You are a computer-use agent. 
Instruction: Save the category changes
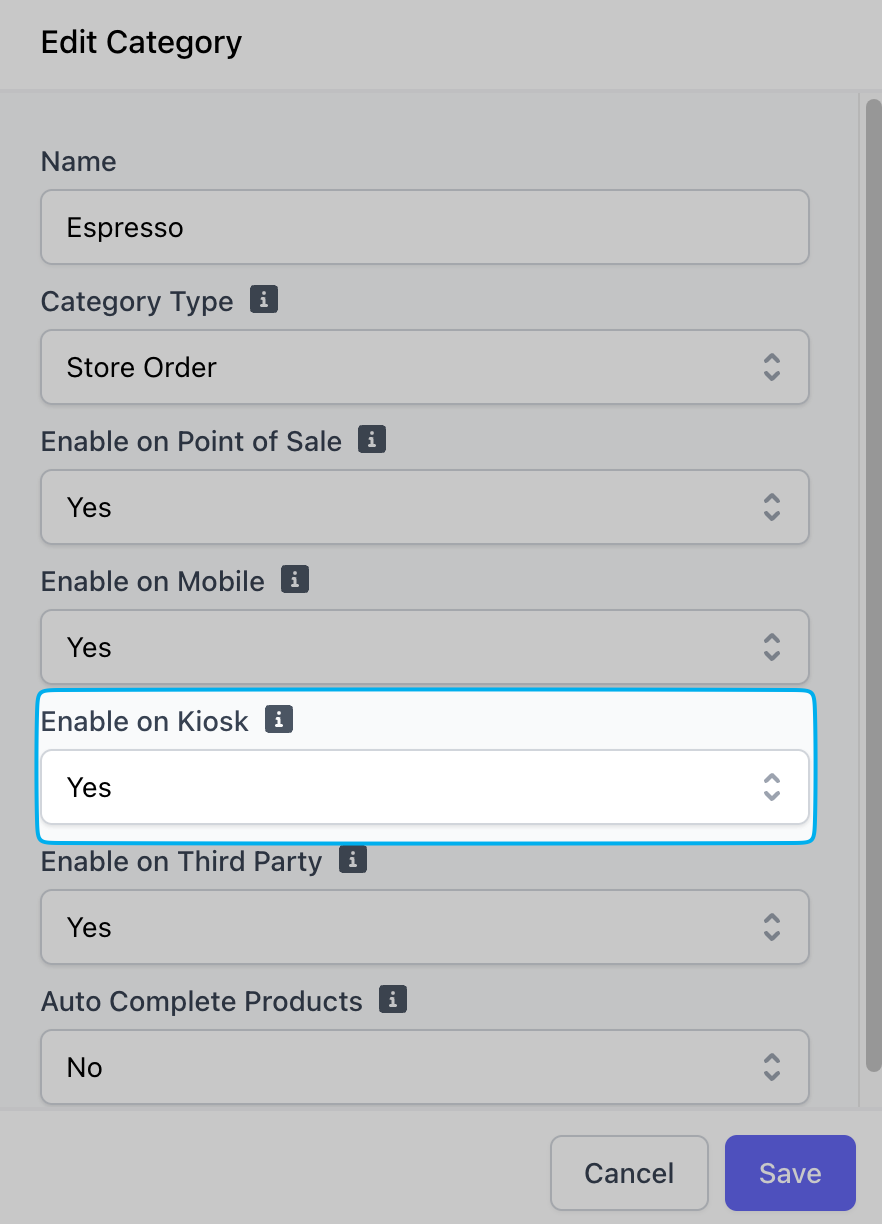tap(790, 1173)
